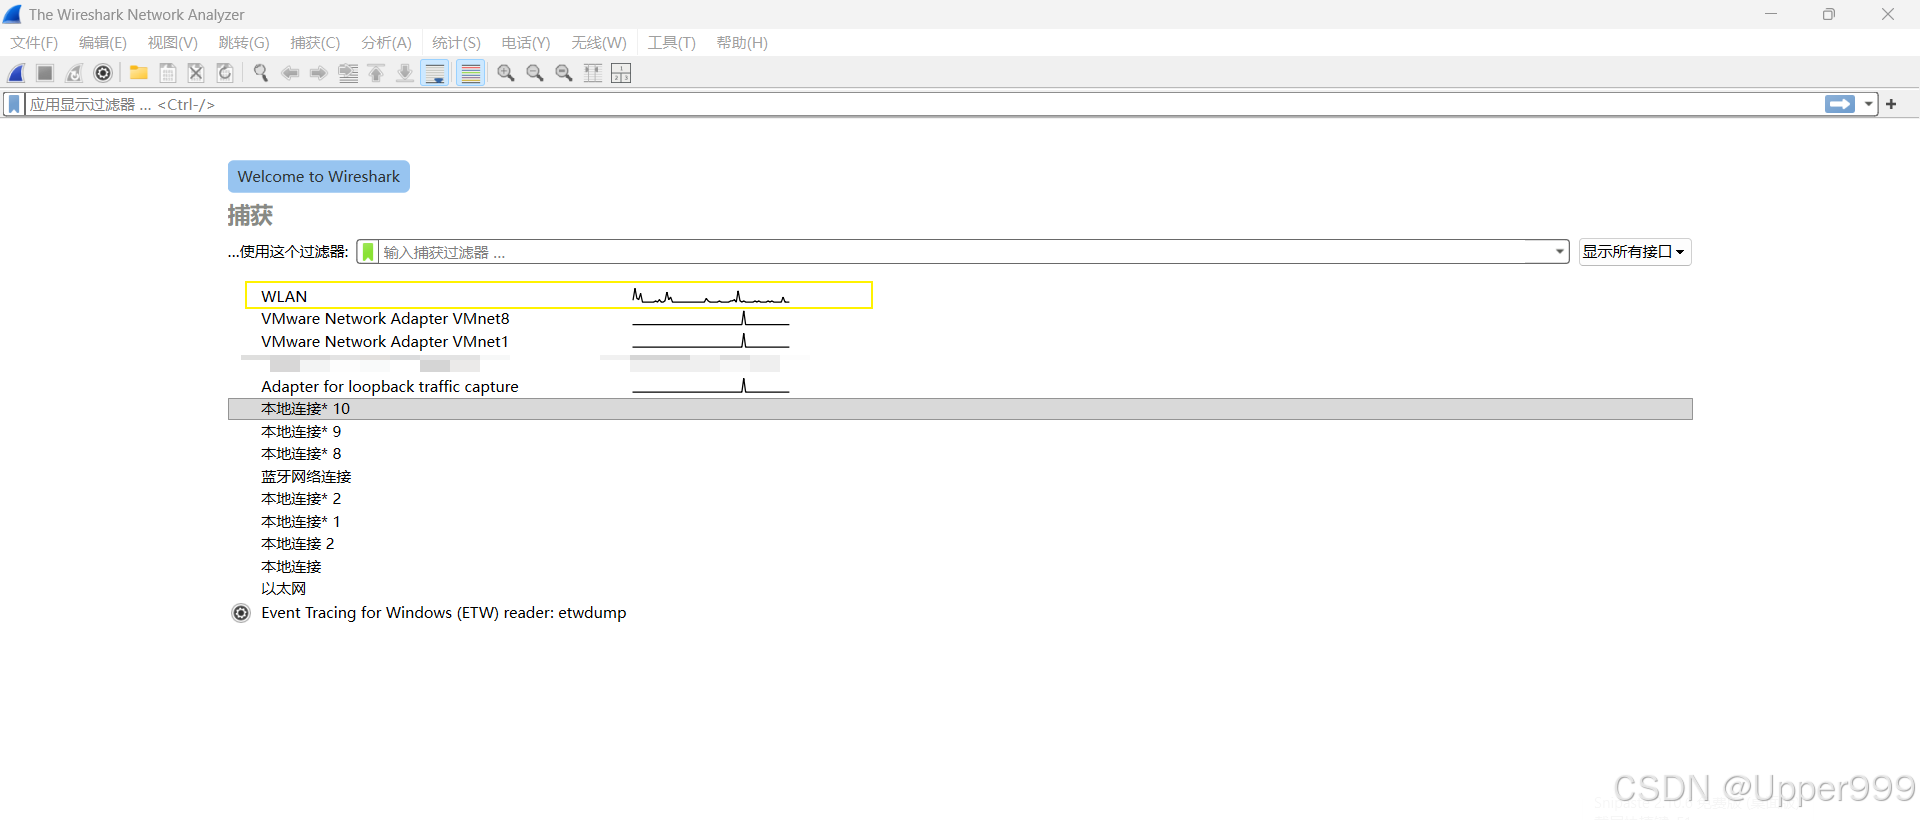Click the etwdump gear settings icon
1920x820 pixels.
point(241,613)
